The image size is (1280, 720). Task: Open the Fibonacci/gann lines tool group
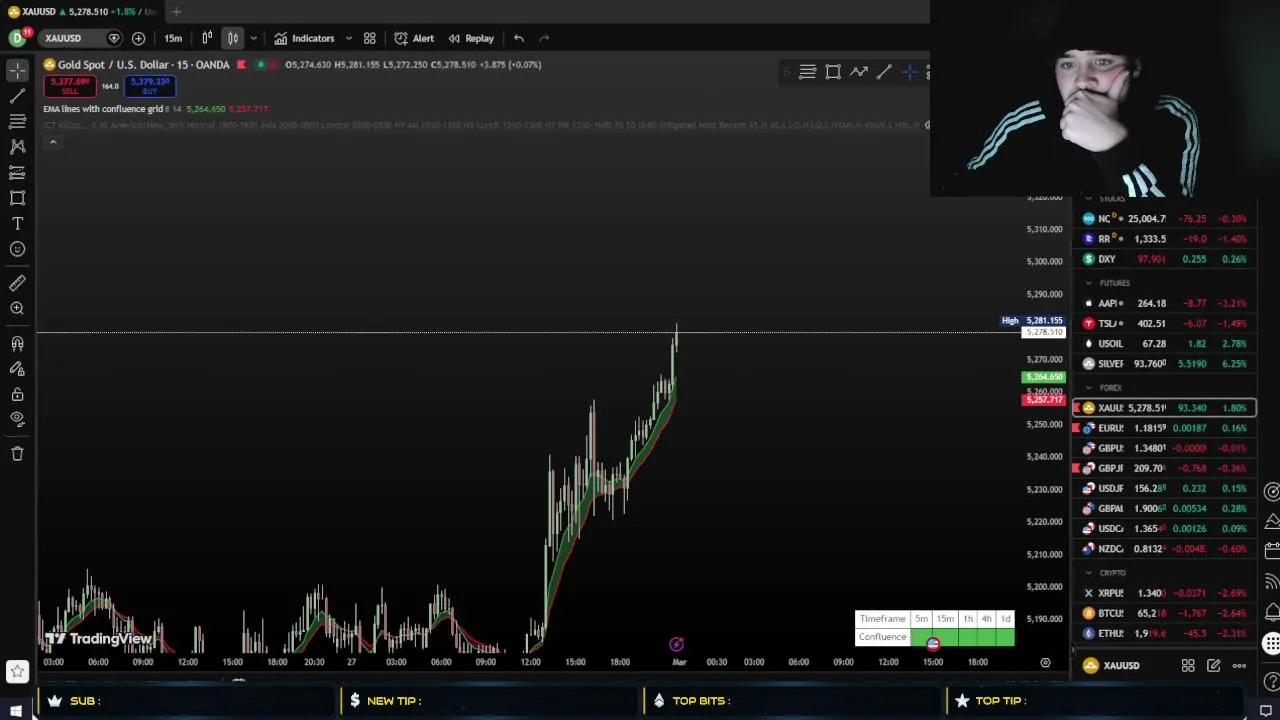[x=17, y=121]
